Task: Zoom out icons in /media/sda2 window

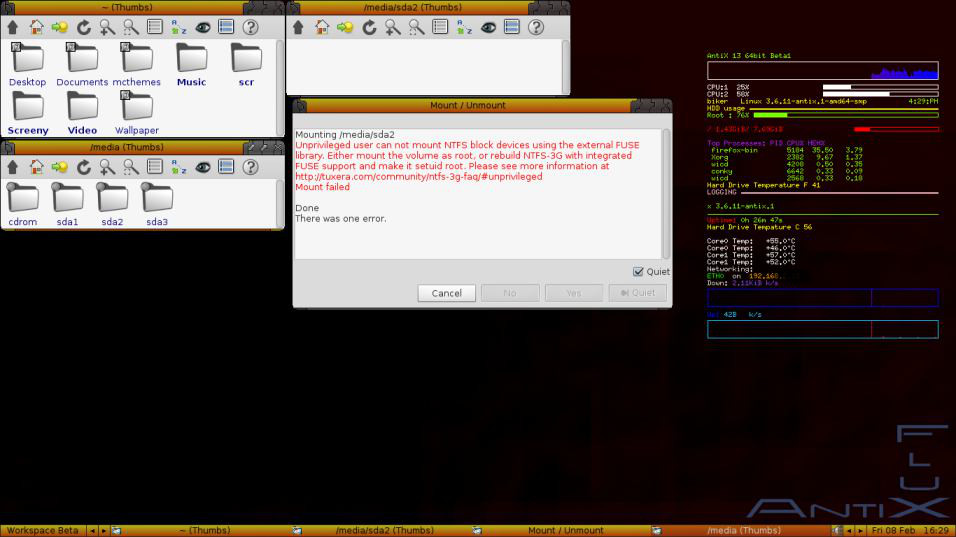Action: (416, 27)
